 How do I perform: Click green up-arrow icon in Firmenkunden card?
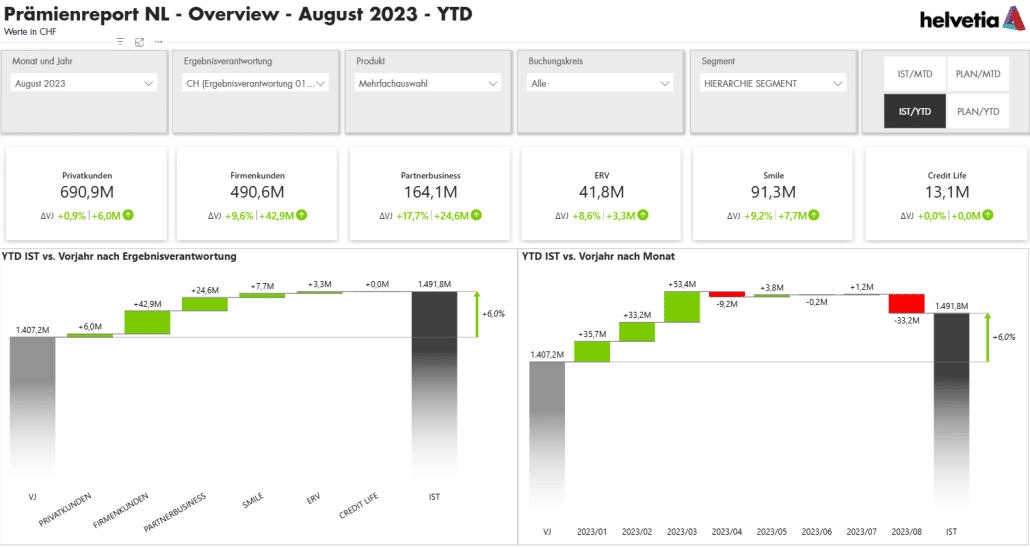pyautogui.click(x=301, y=215)
